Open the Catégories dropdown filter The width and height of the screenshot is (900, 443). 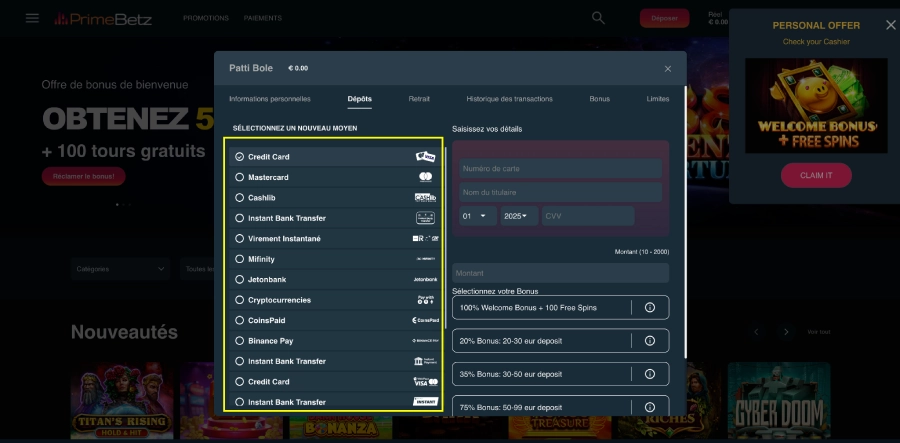121,268
